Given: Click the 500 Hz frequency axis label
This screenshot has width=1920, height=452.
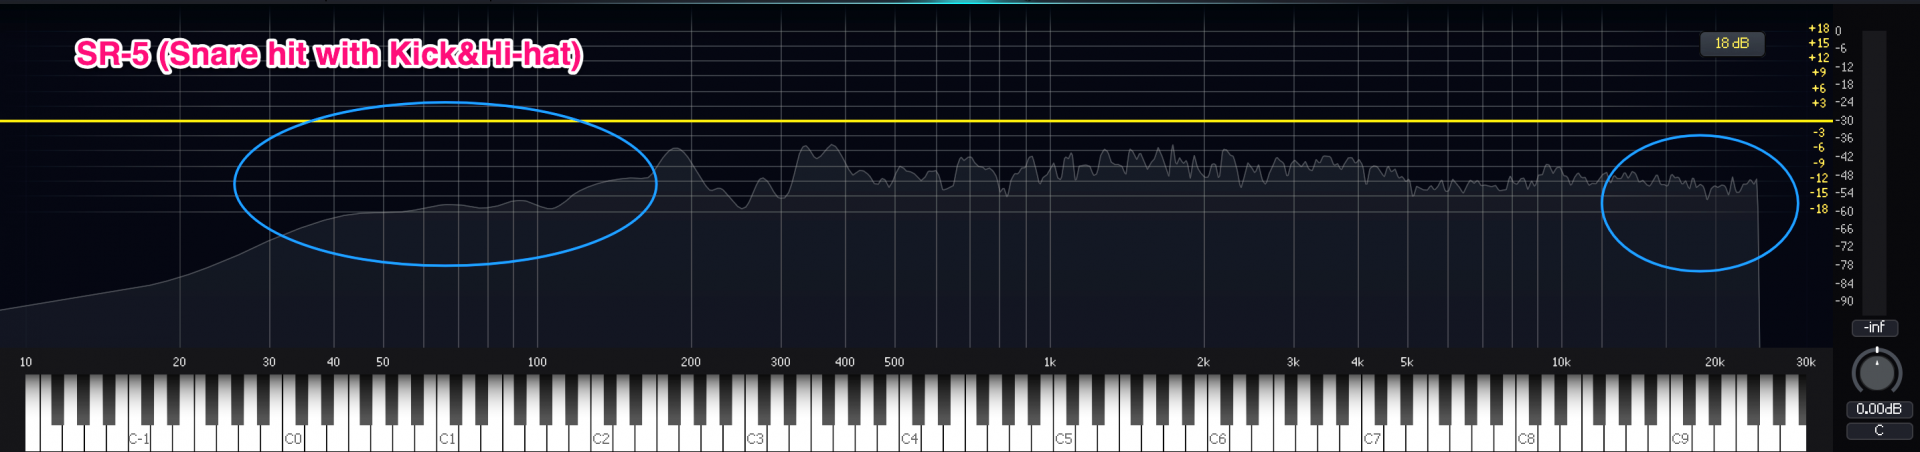Looking at the screenshot, I should click(894, 362).
